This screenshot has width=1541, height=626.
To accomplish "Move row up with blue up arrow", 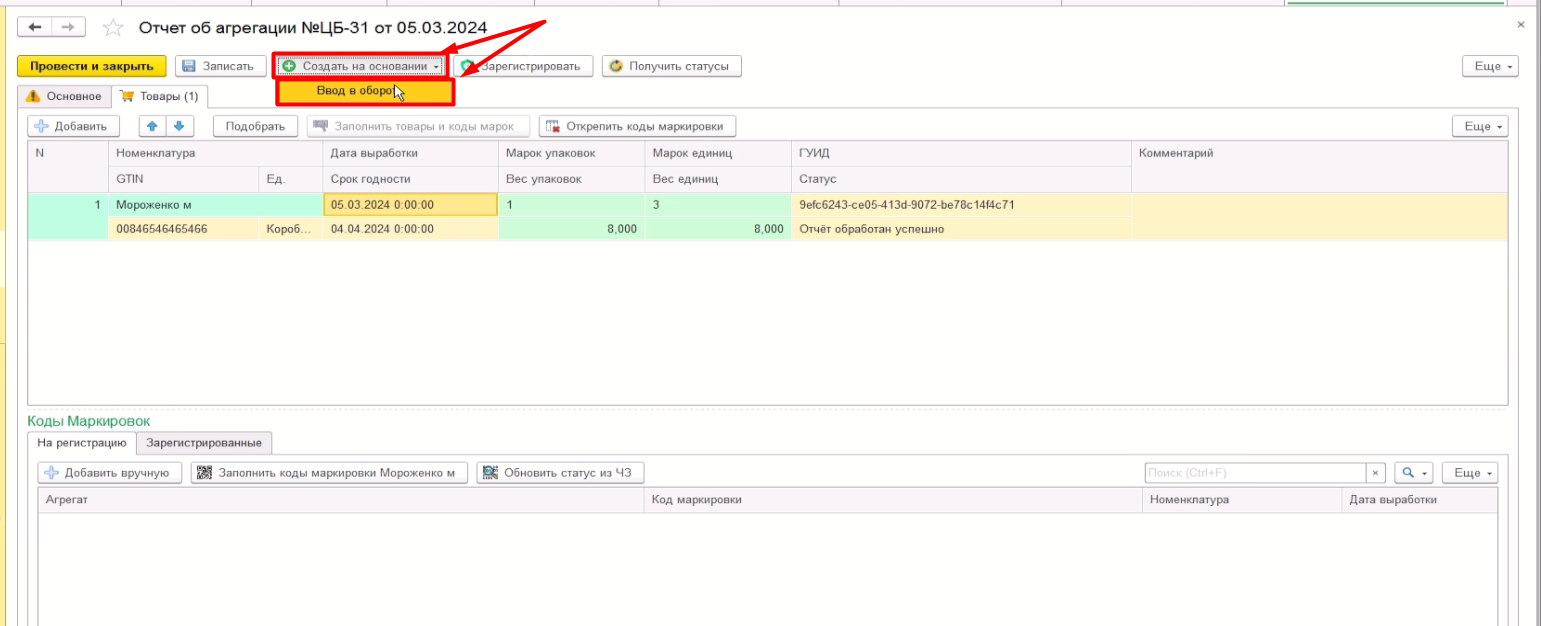I will coord(153,126).
